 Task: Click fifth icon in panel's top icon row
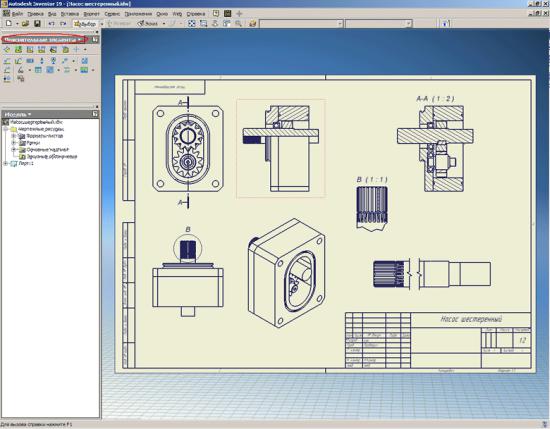click(53, 50)
